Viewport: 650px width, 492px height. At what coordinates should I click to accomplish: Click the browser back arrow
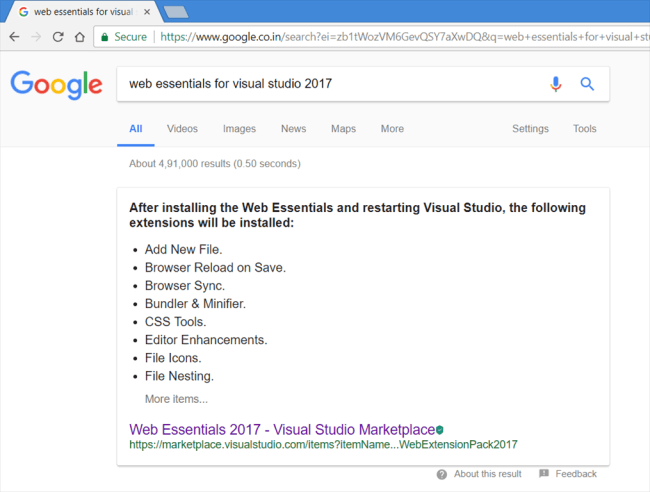(x=15, y=37)
